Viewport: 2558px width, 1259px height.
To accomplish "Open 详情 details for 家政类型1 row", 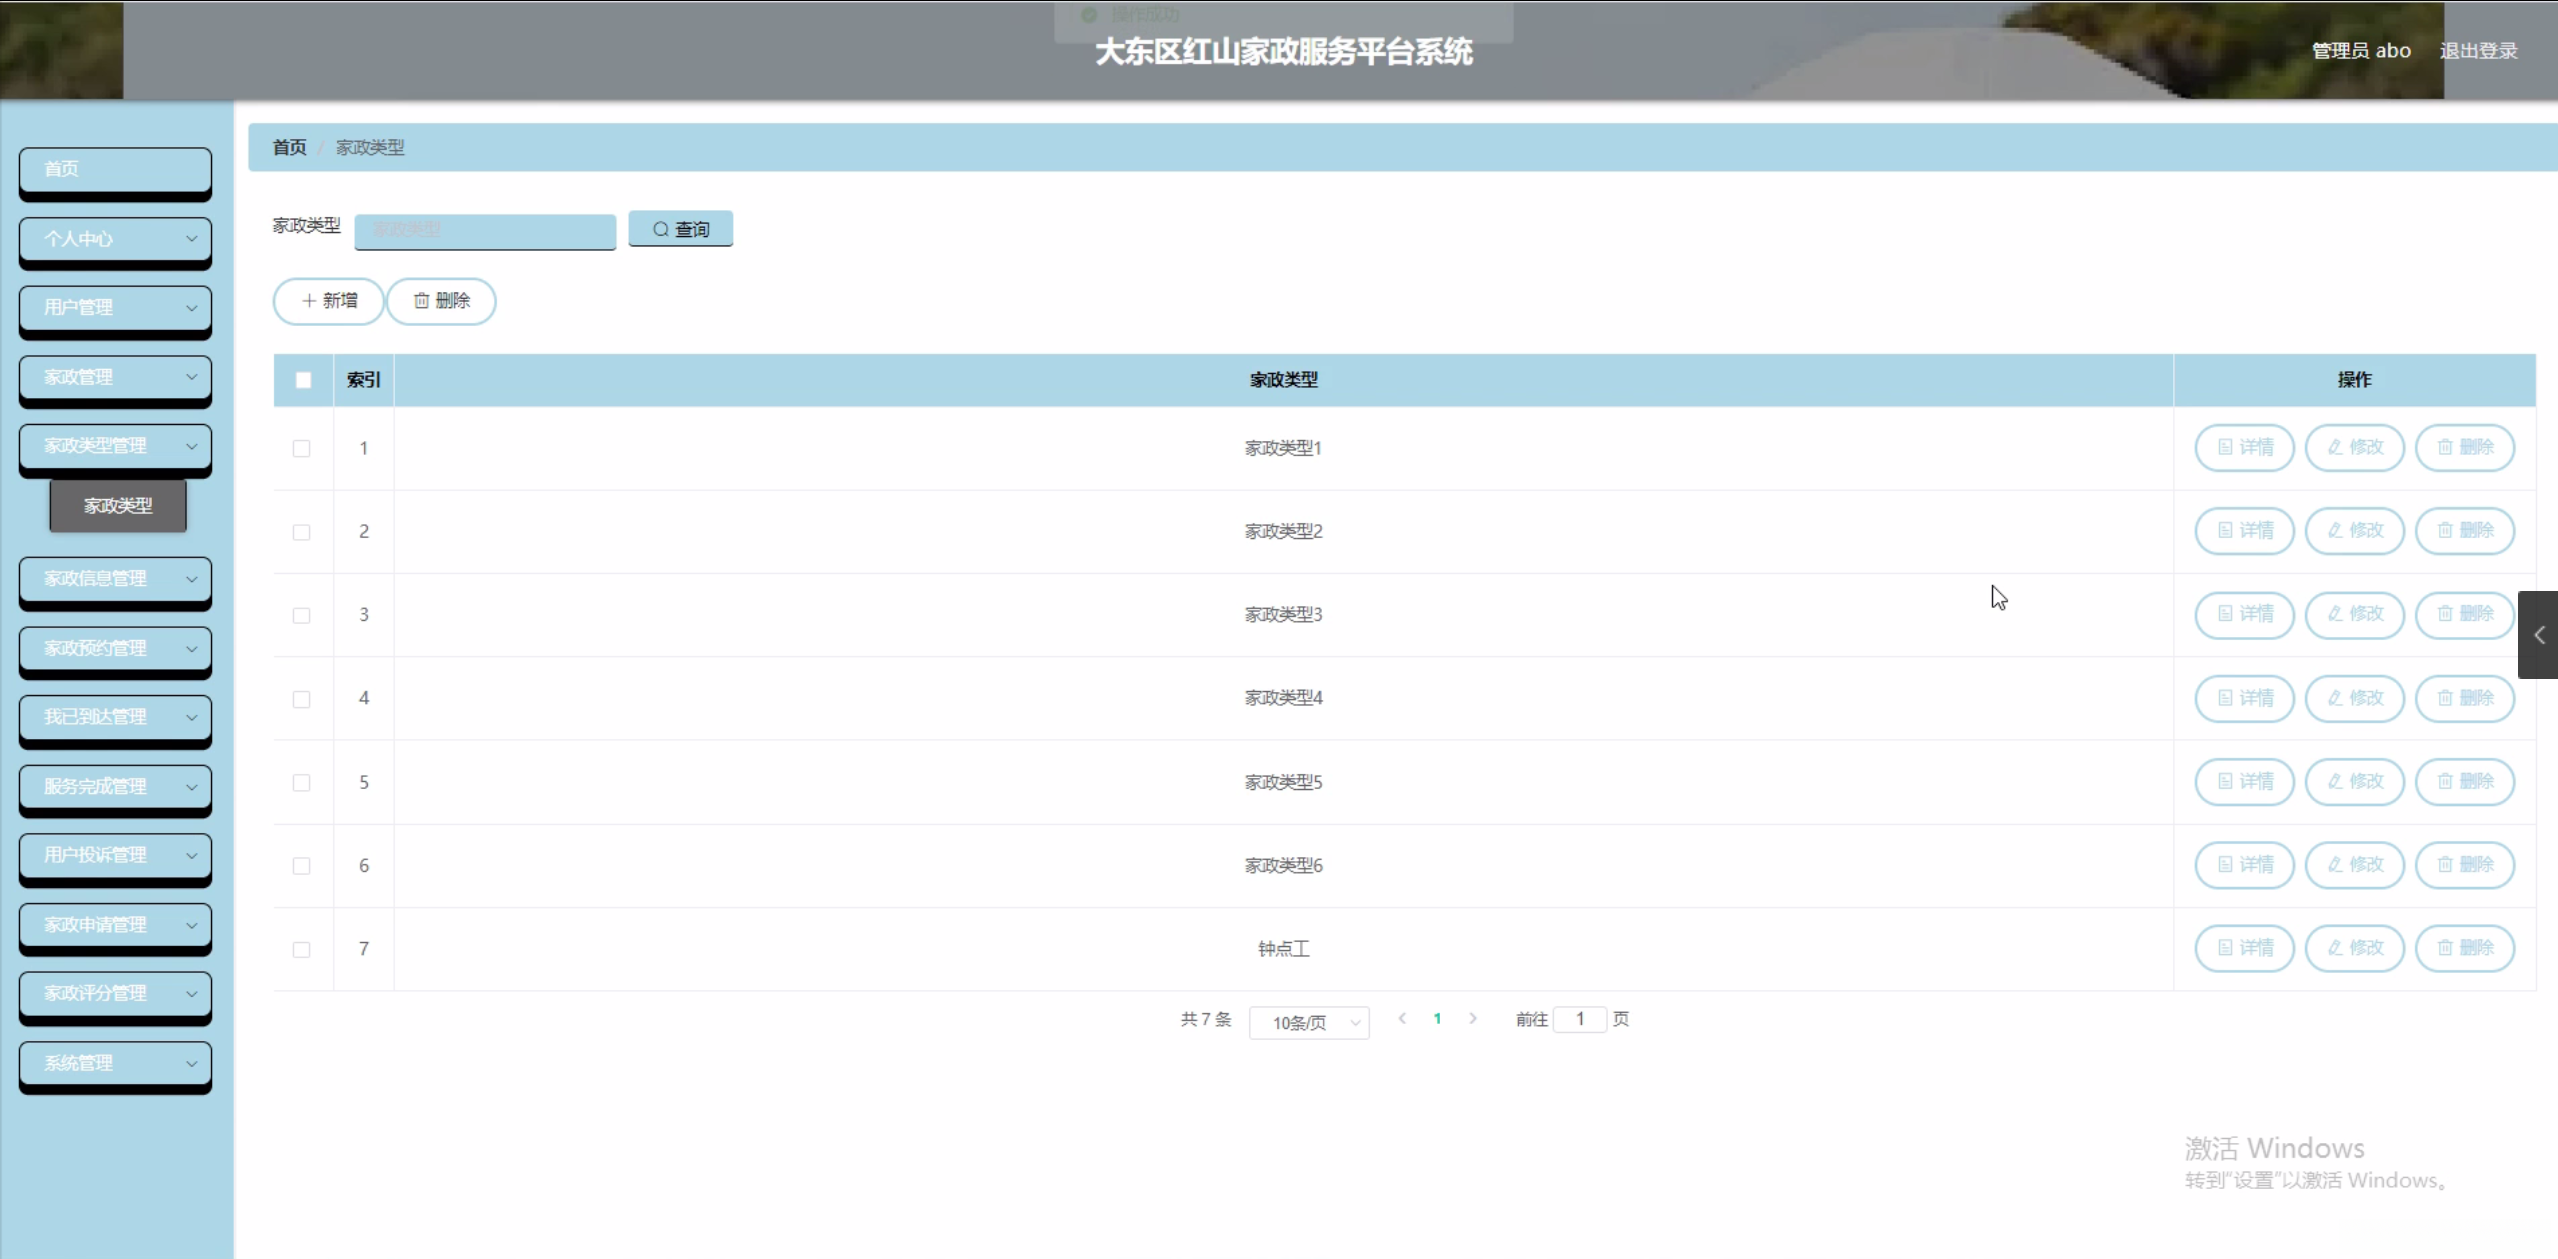I will click(x=2244, y=447).
